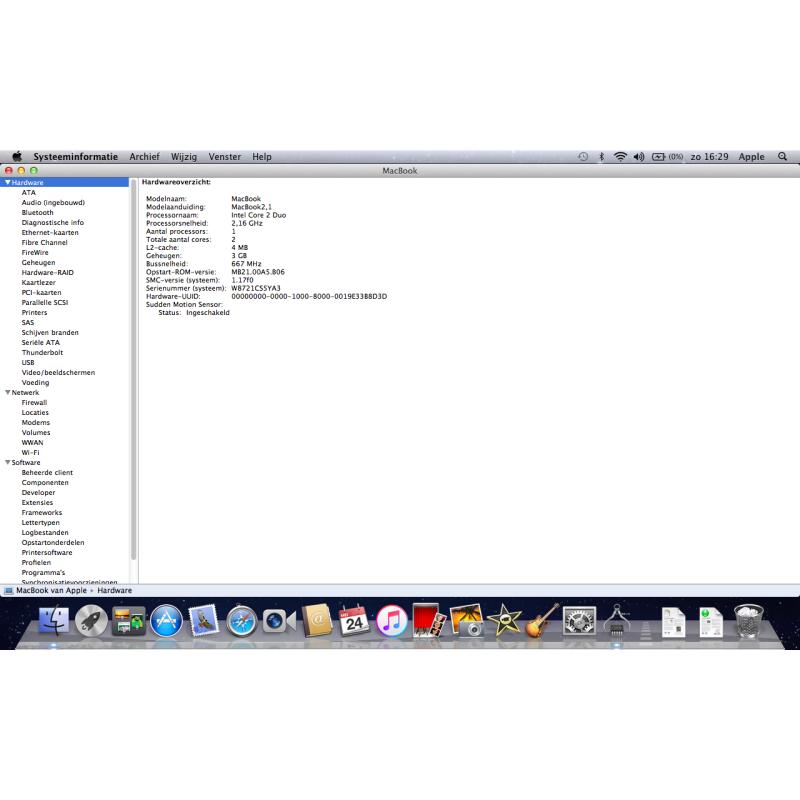Click Time Machine menu bar icon
The width and height of the screenshot is (800, 800).
583,157
